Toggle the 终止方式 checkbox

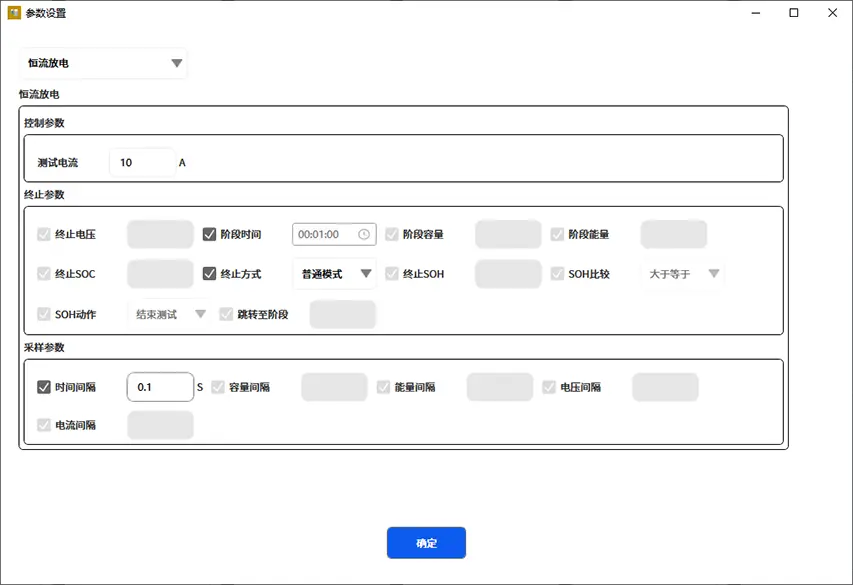tap(210, 274)
